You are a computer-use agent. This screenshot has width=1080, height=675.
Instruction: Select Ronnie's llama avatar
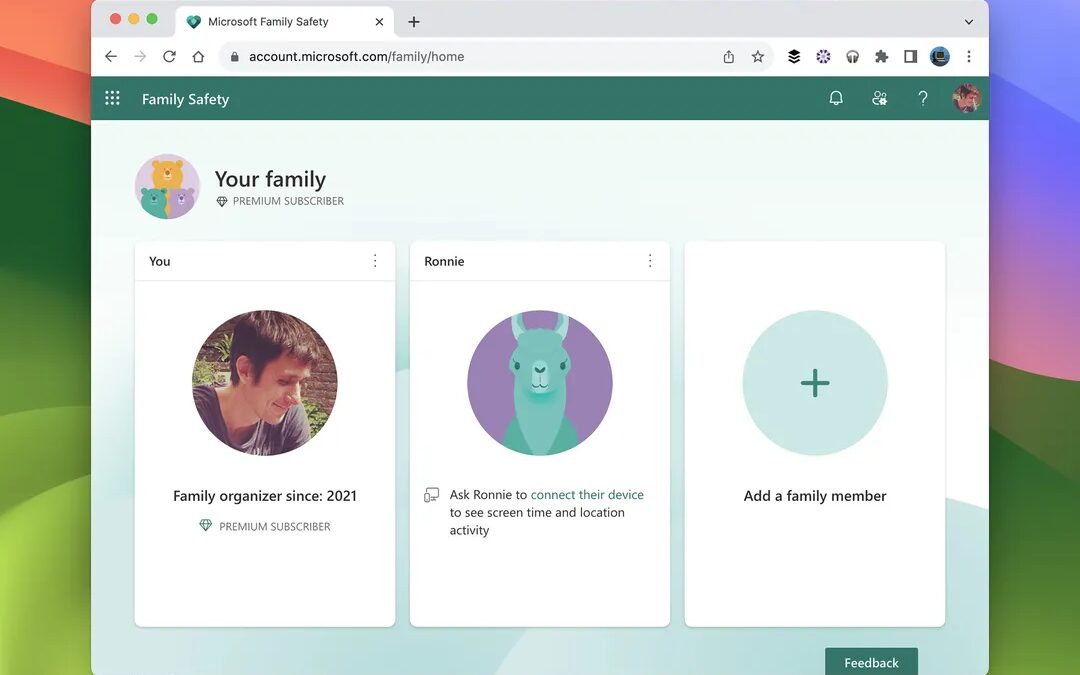click(540, 383)
